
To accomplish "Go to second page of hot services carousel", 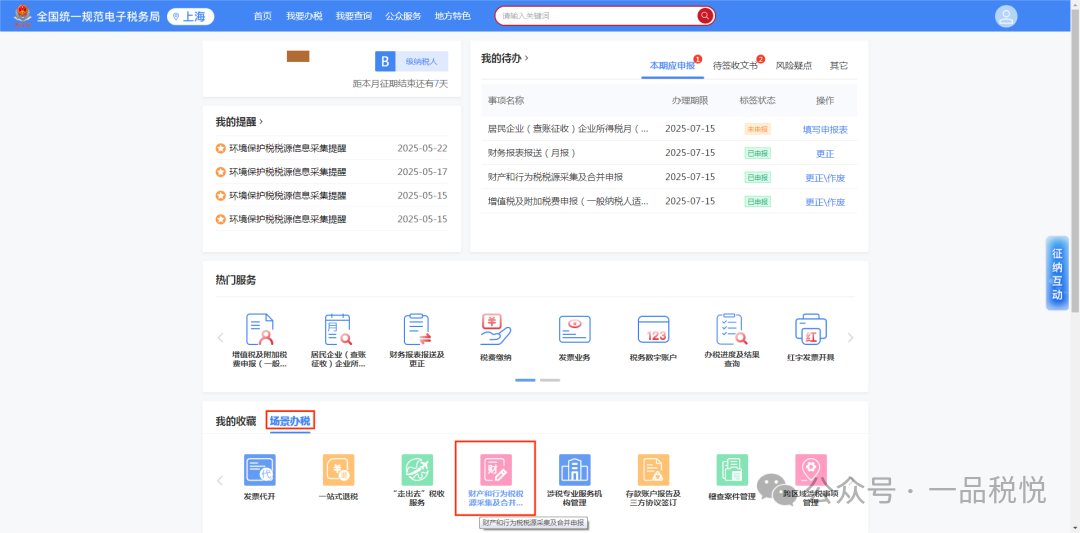I will point(550,380).
